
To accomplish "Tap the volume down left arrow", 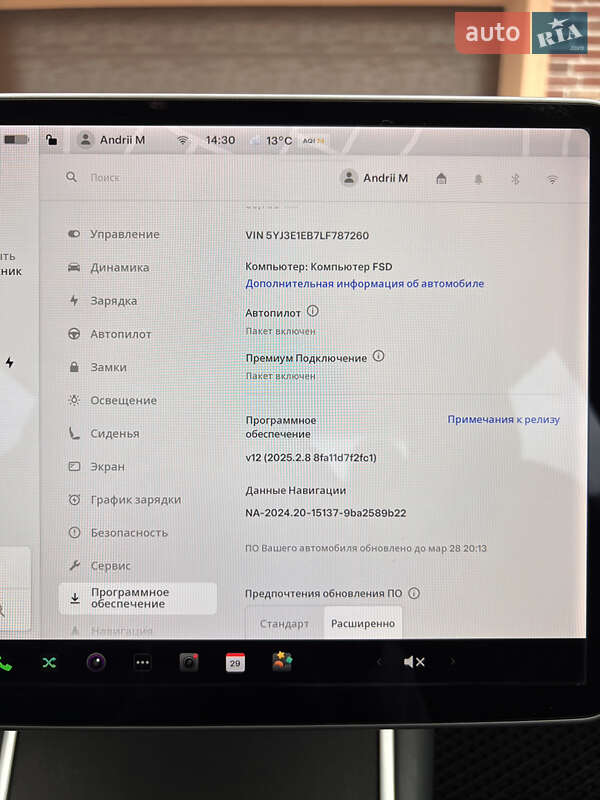I will [x=379, y=662].
